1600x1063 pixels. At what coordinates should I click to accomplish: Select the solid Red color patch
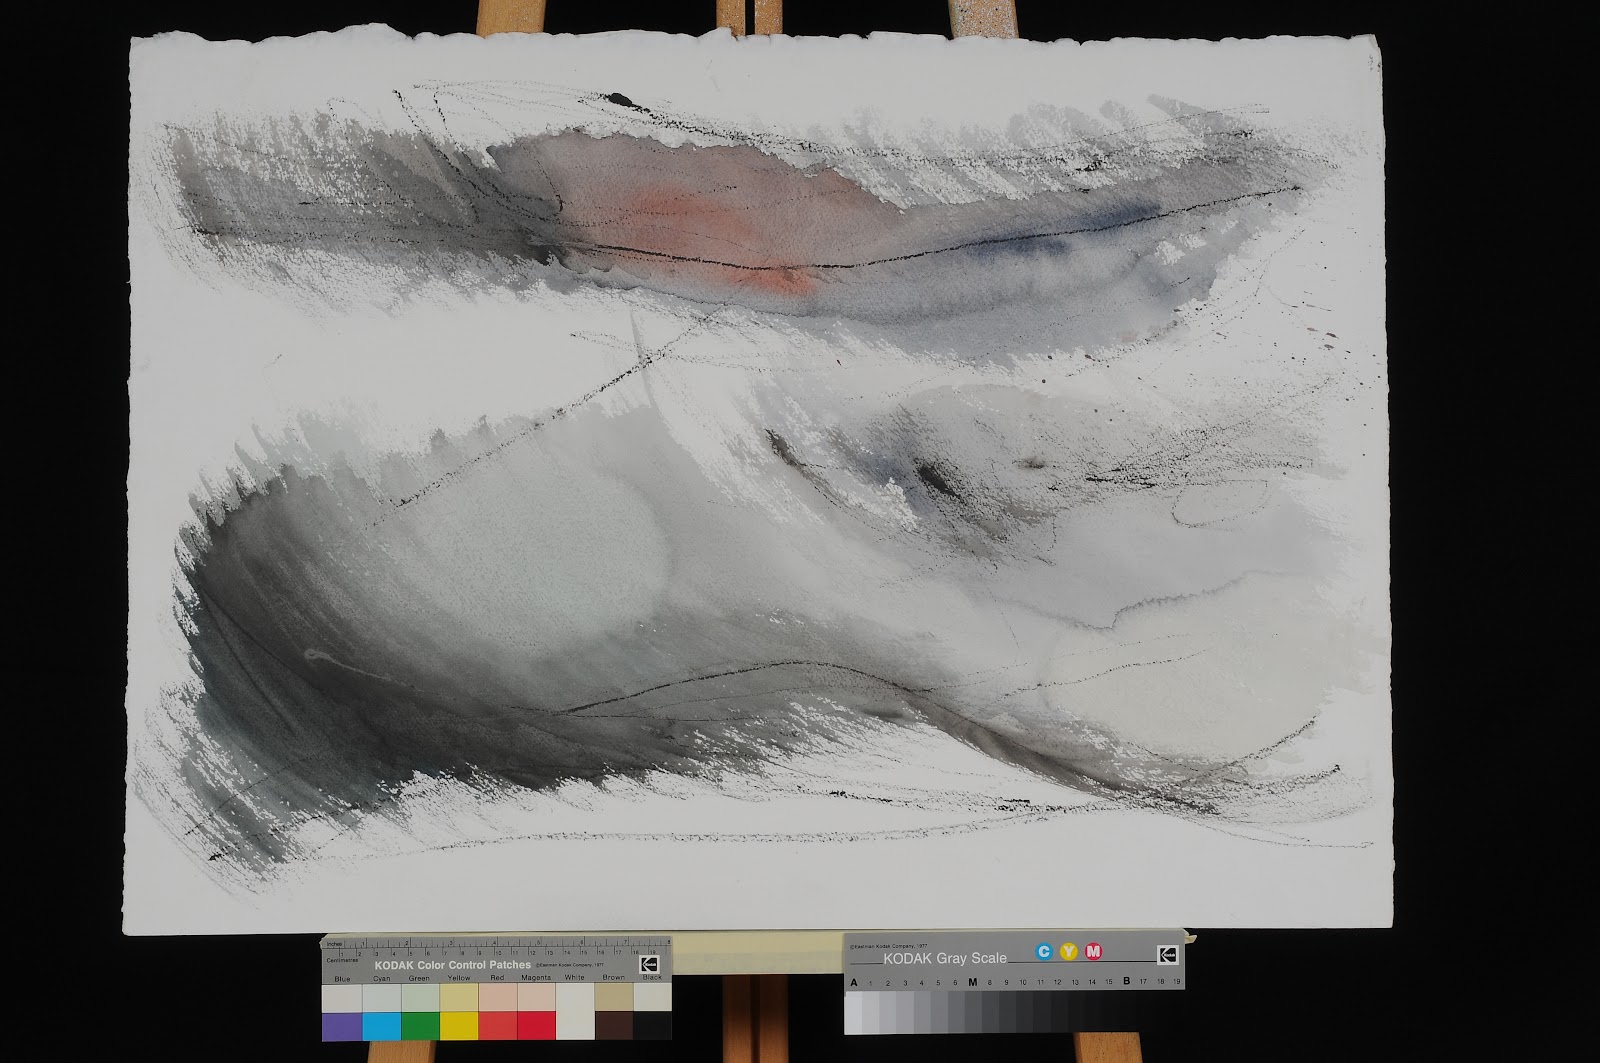(x=498, y=1026)
